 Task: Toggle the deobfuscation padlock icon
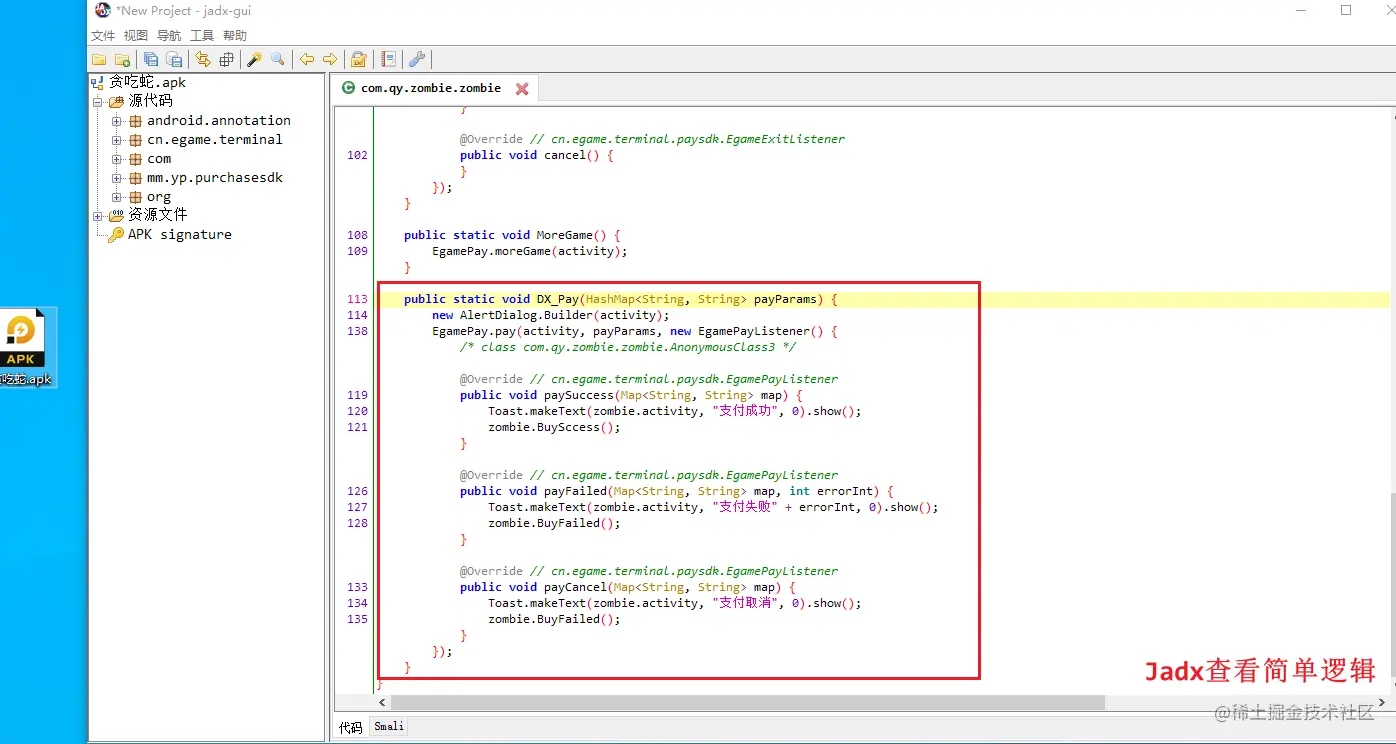click(359, 59)
